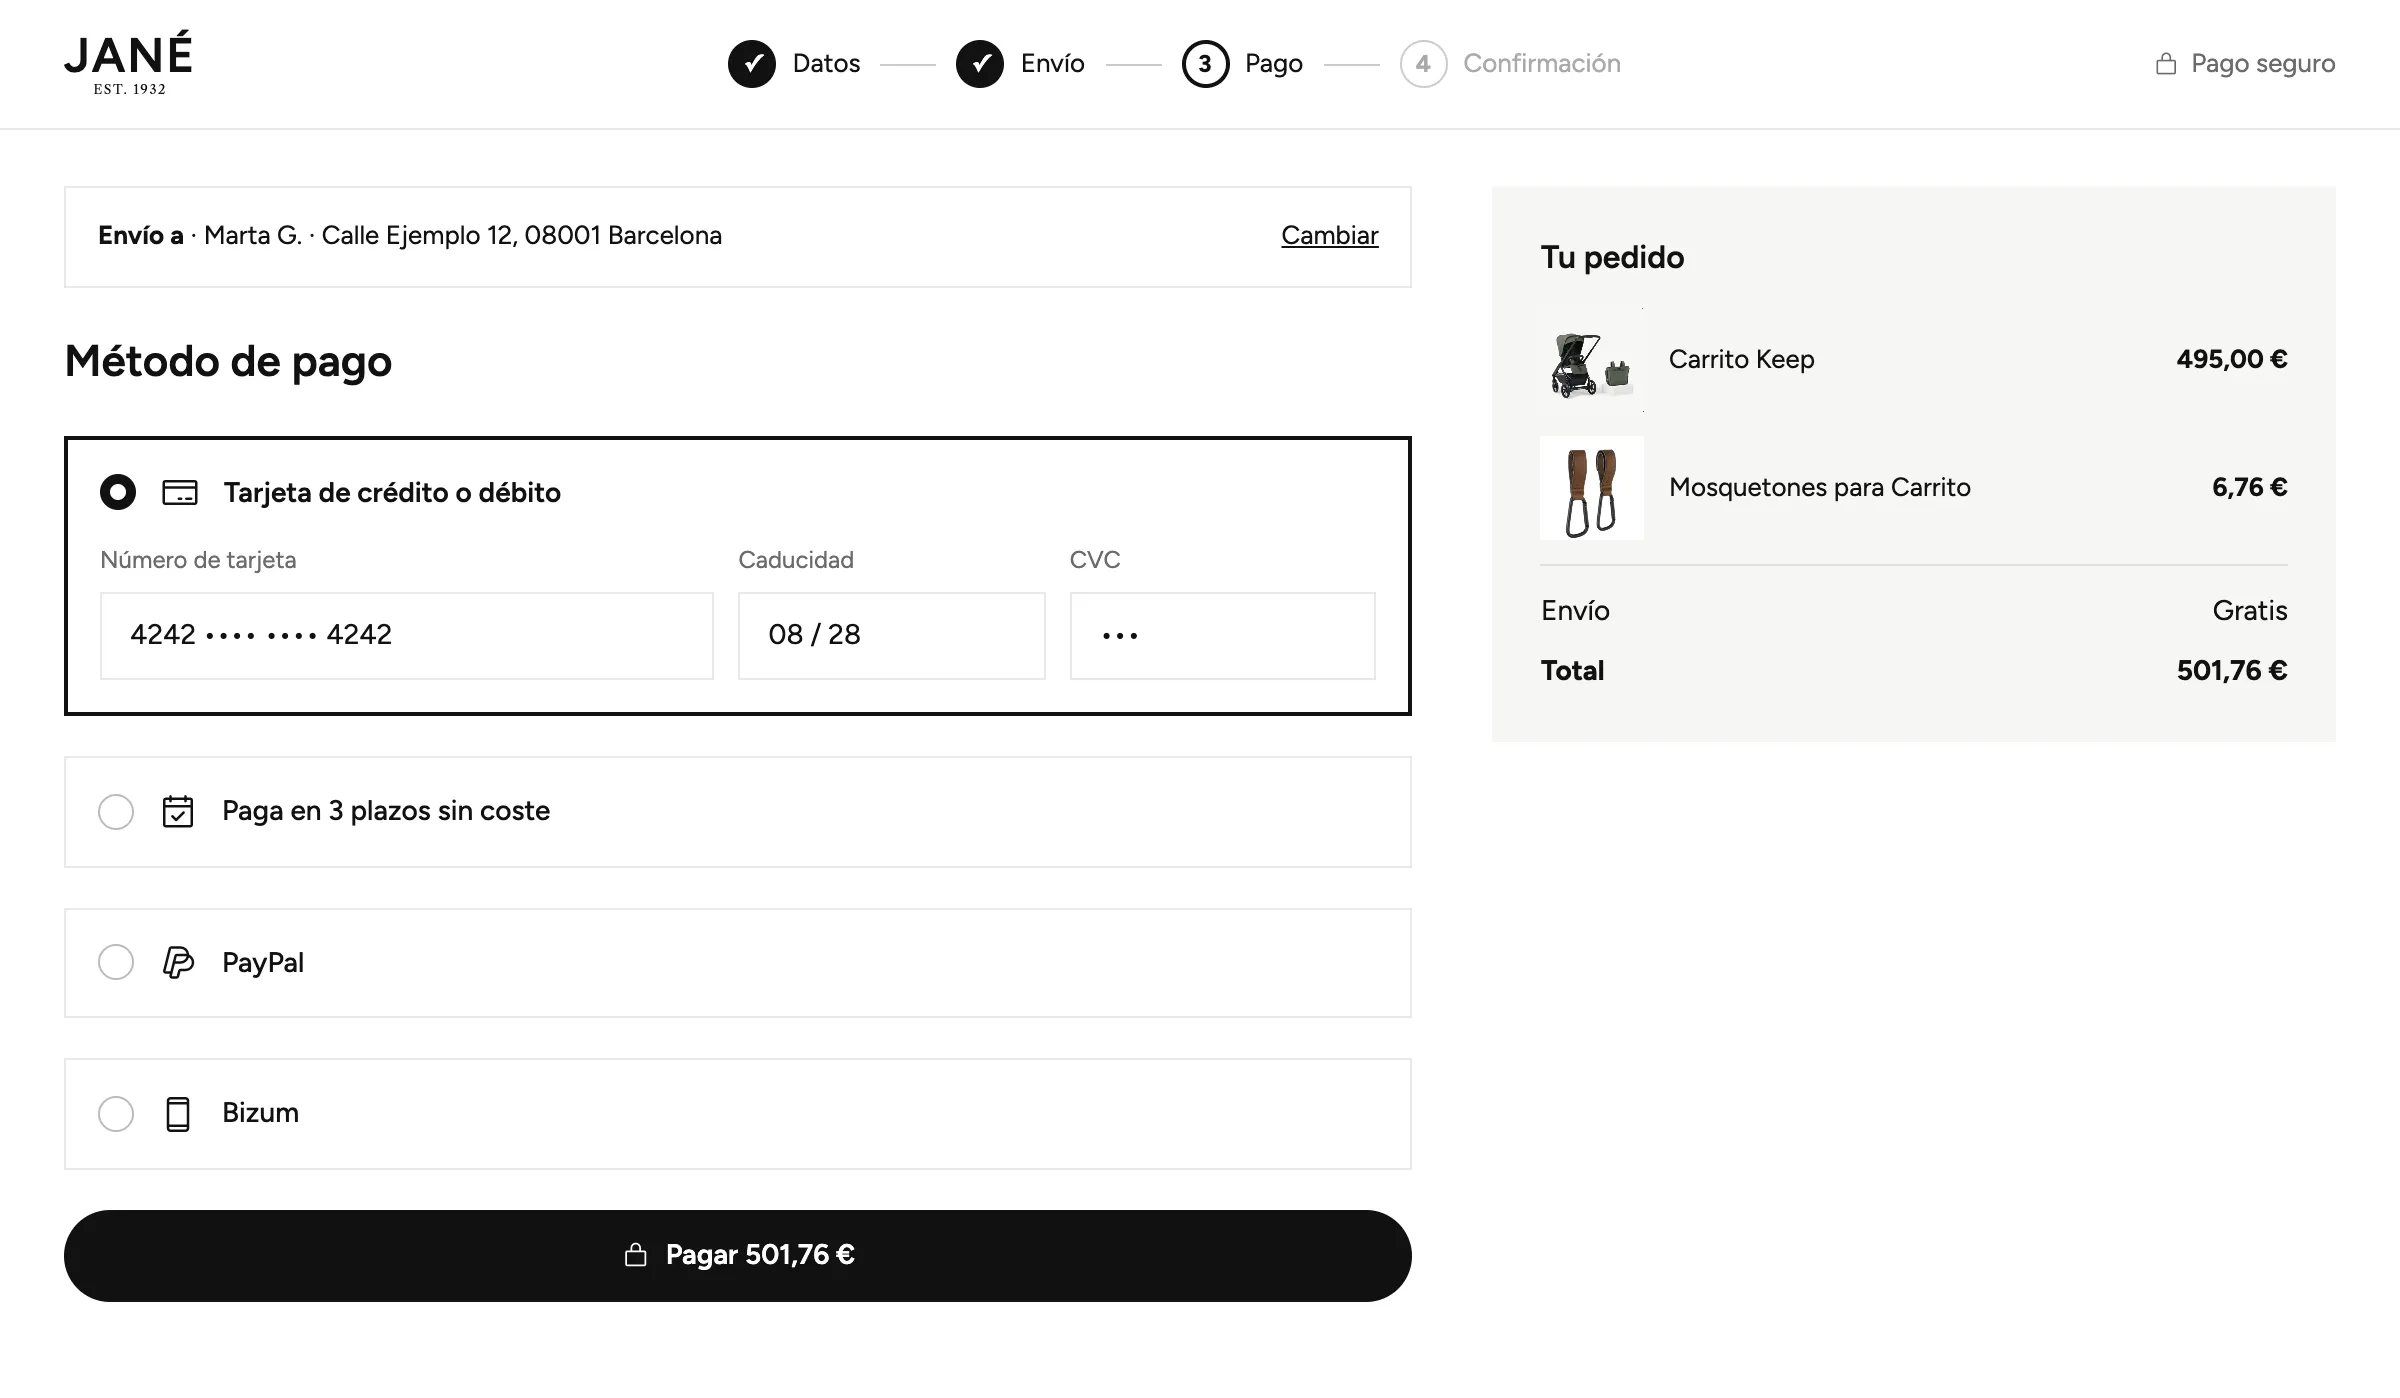Focus the CVC field
The height and width of the screenshot is (1398, 2400).
pyautogui.click(x=1223, y=636)
